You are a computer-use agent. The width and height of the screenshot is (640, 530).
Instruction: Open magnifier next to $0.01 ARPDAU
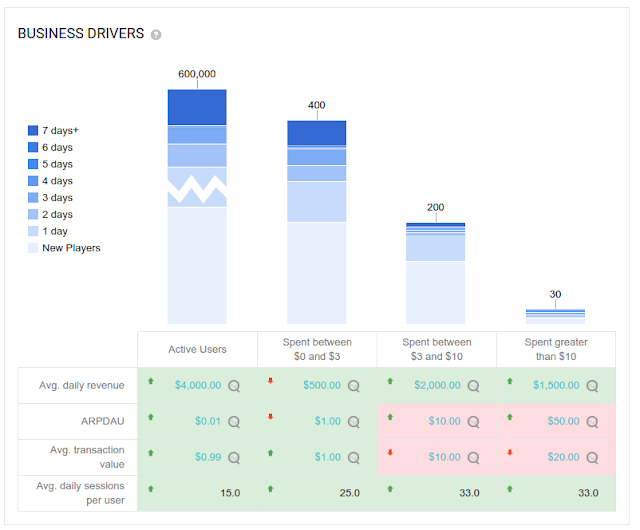click(234, 422)
